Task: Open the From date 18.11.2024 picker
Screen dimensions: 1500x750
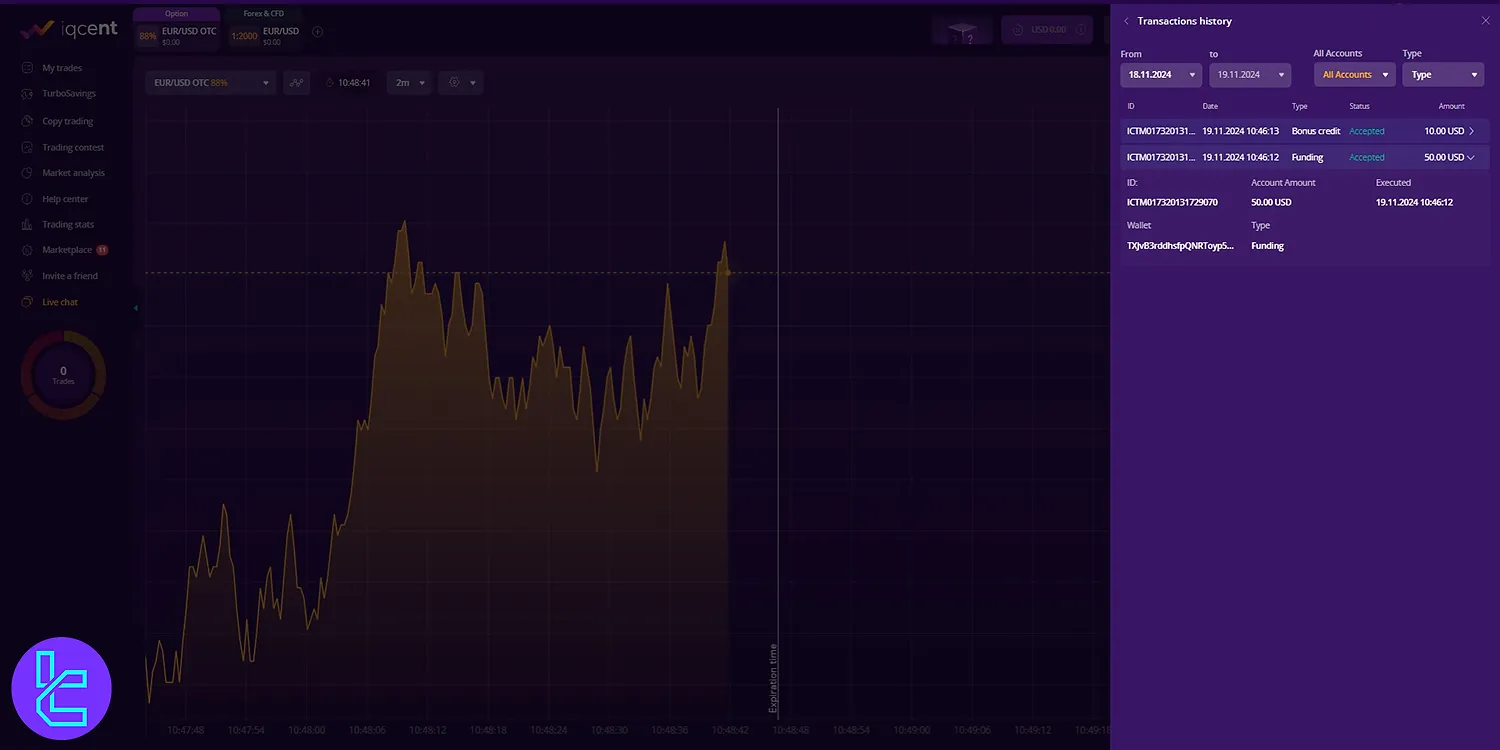Action: [1161, 75]
